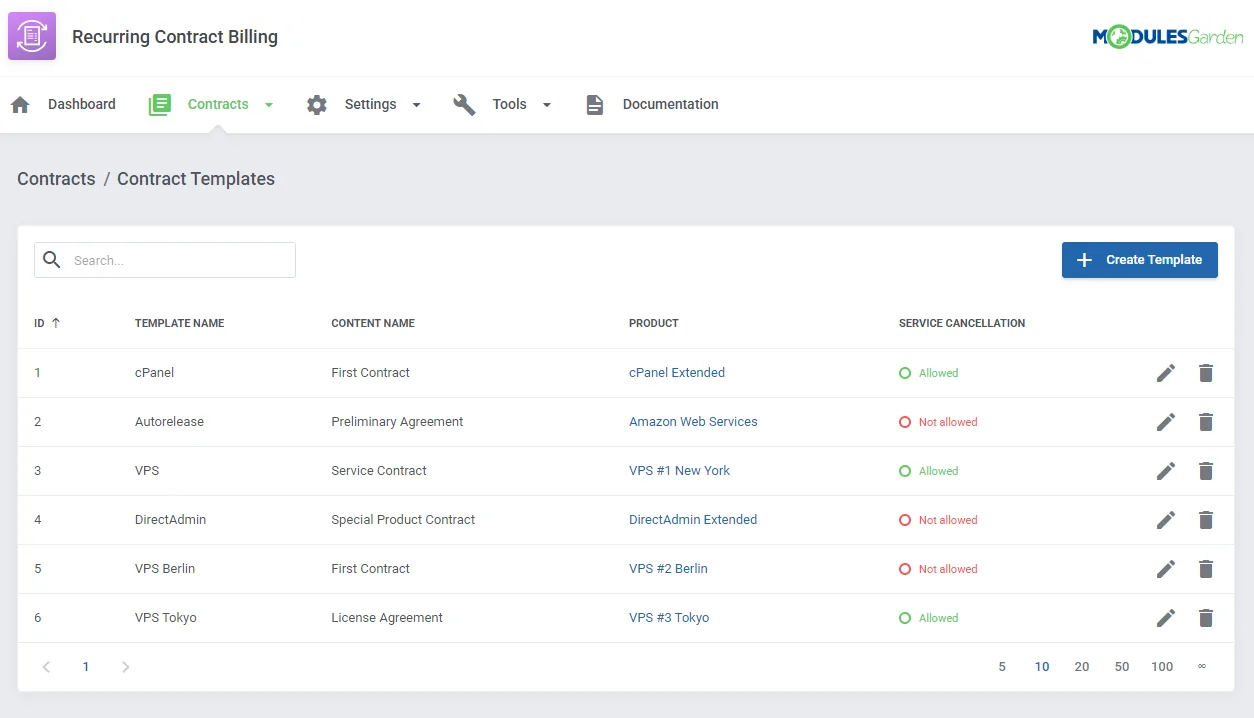
Task: Click the Tools wrench icon
Action: coord(464,104)
